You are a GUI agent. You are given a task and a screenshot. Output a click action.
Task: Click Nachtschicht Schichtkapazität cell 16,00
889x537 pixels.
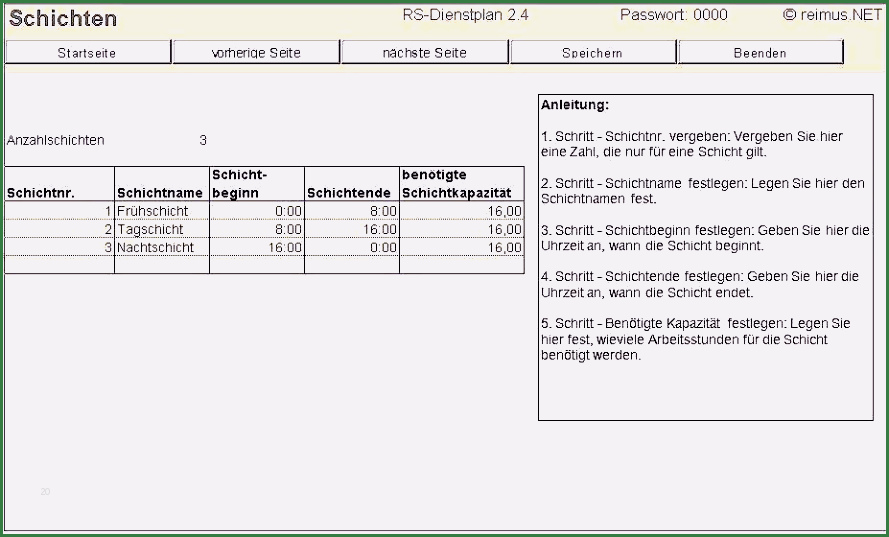pos(461,247)
